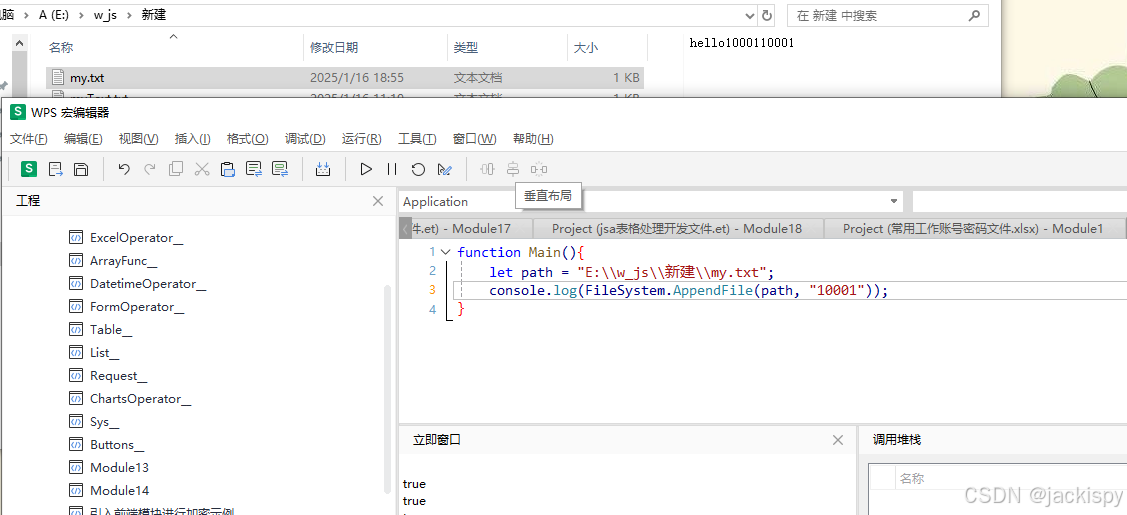The width and height of the screenshot is (1127, 515).
Task: Select the ChartsOperator_ module
Action: tap(141, 399)
